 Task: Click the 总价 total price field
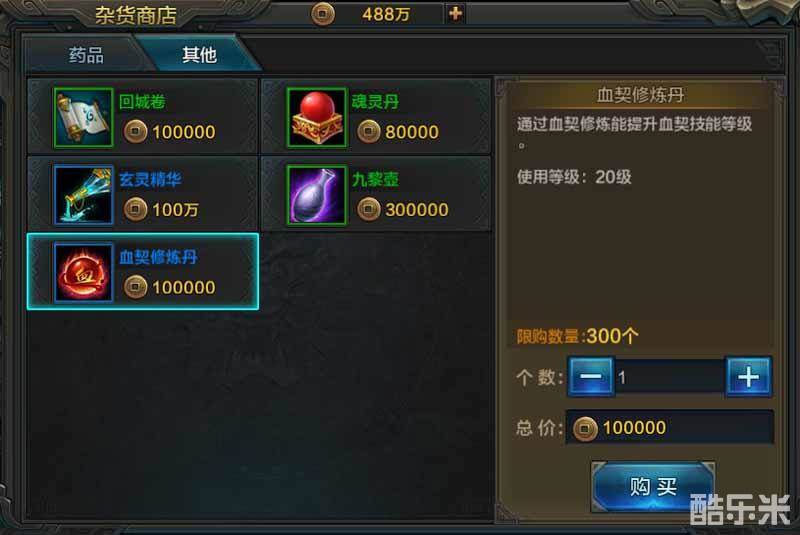(x=670, y=428)
